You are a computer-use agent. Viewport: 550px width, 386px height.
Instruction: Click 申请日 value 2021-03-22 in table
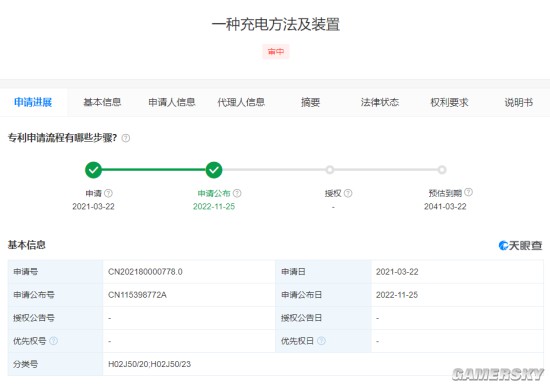point(397,272)
